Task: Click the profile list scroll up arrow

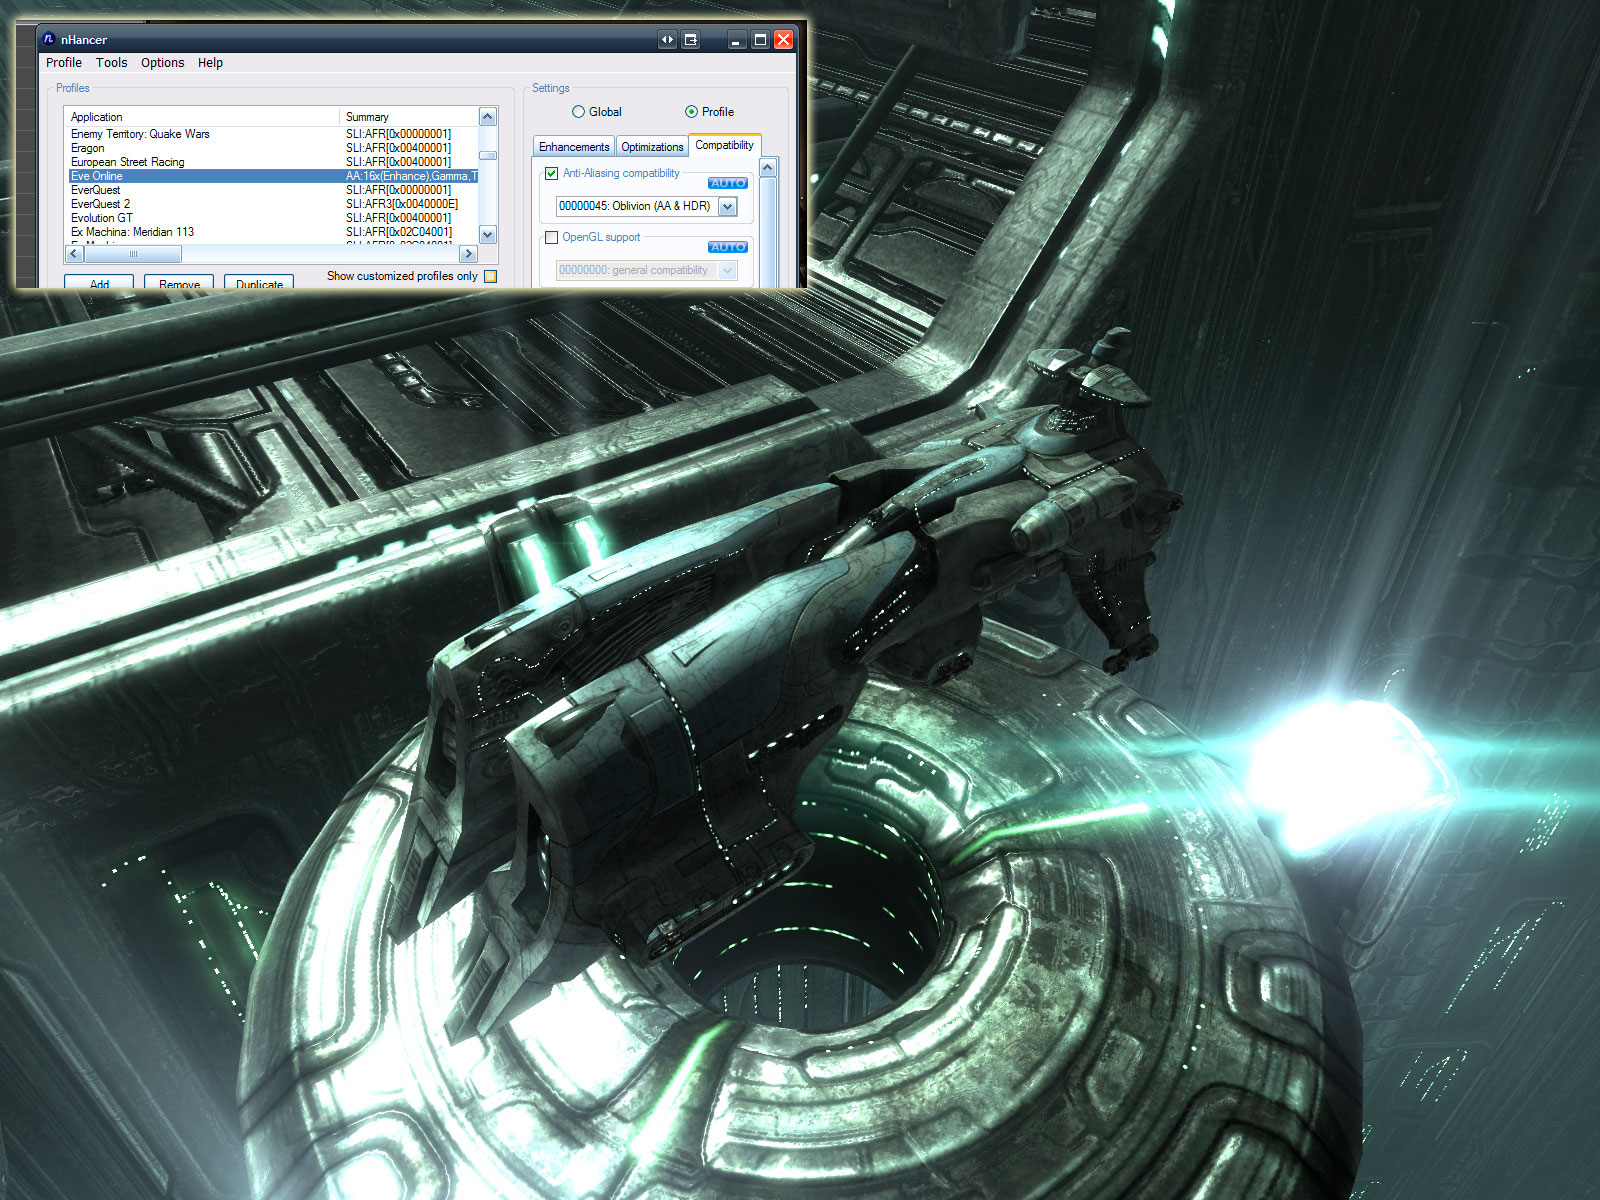Action: 488,117
